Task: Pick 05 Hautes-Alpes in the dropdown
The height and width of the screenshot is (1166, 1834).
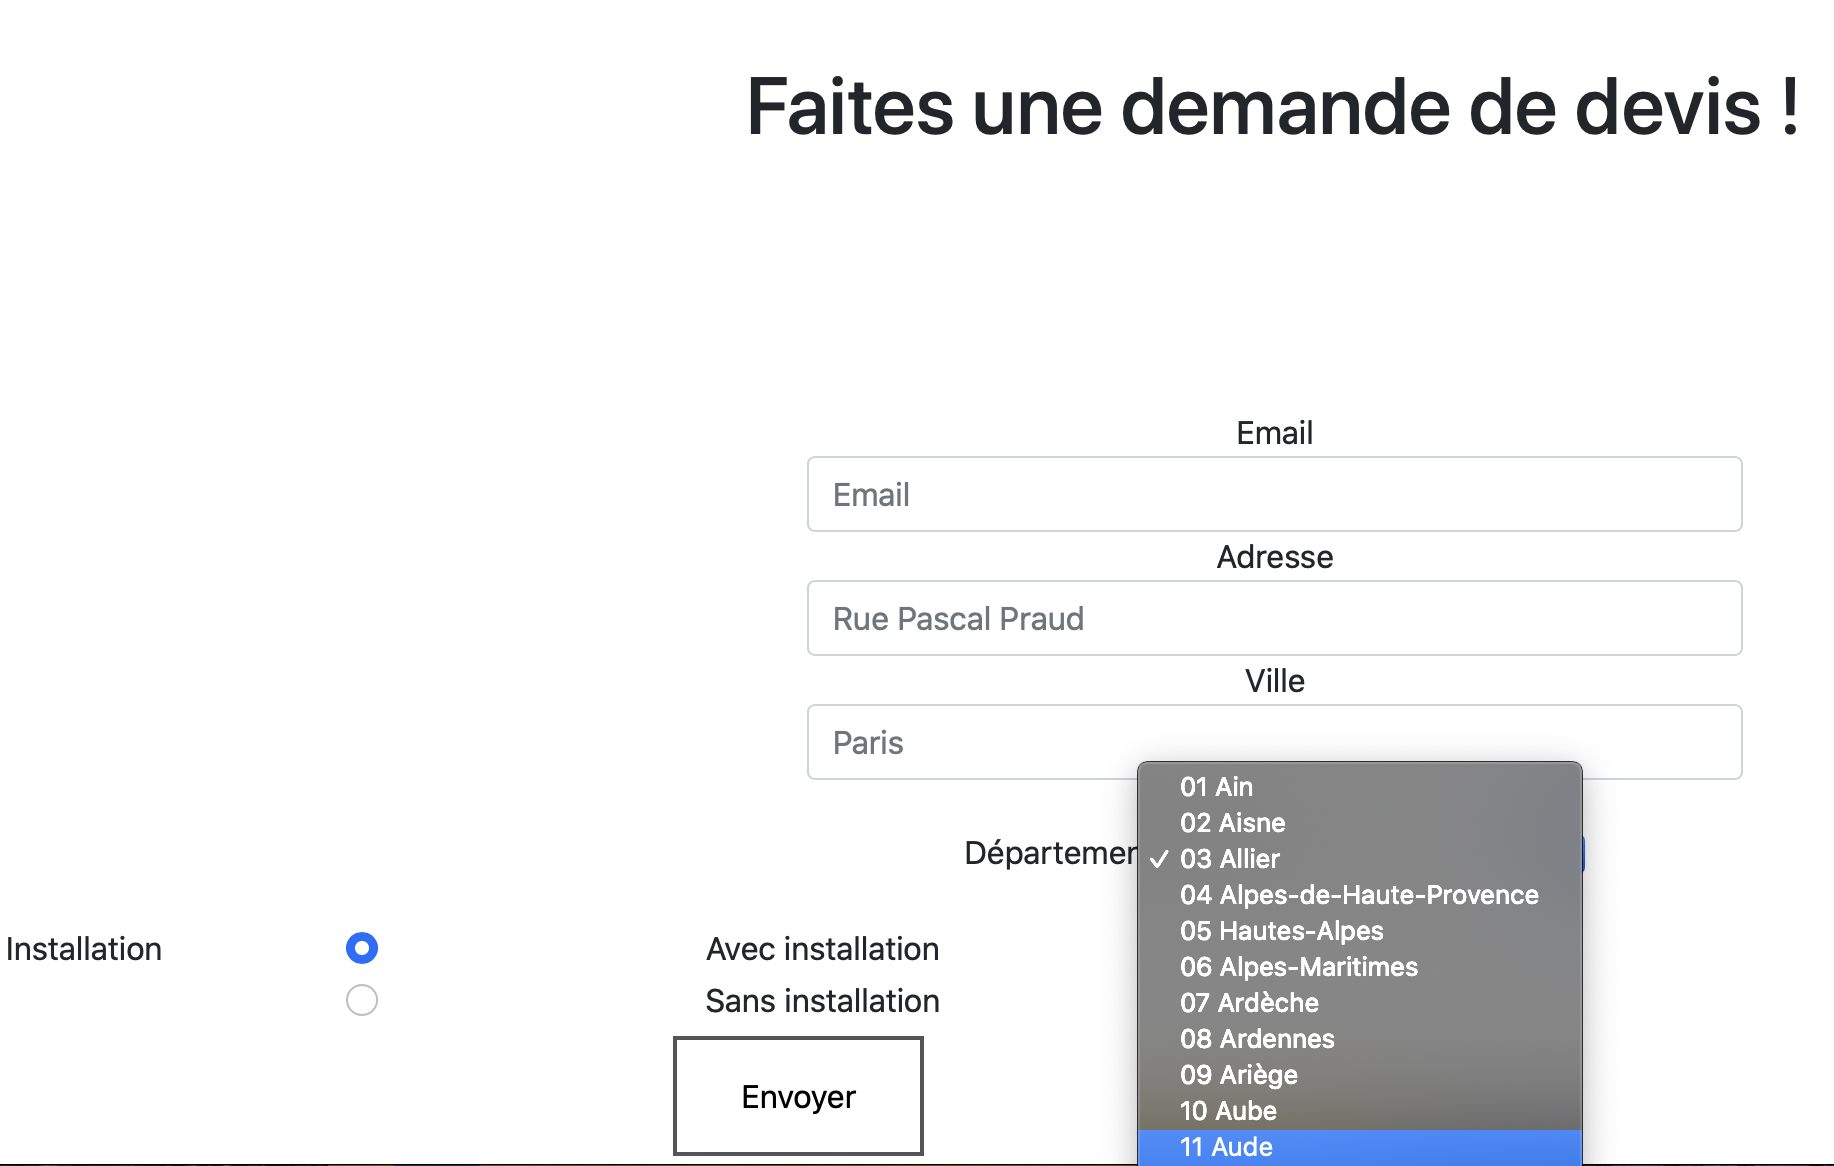Action: [1281, 931]
